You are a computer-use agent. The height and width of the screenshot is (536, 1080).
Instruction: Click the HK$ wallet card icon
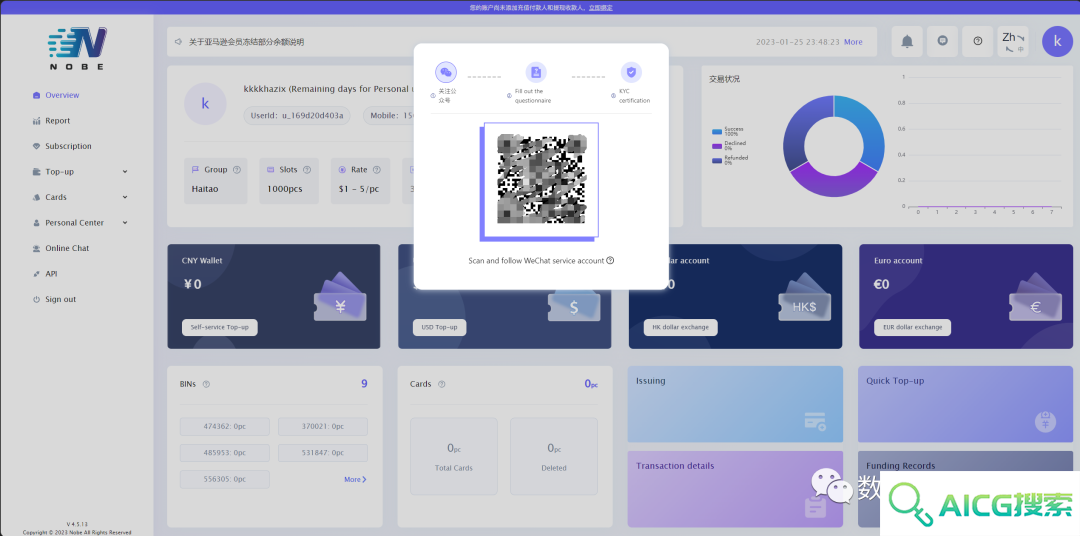click(804, 298)
